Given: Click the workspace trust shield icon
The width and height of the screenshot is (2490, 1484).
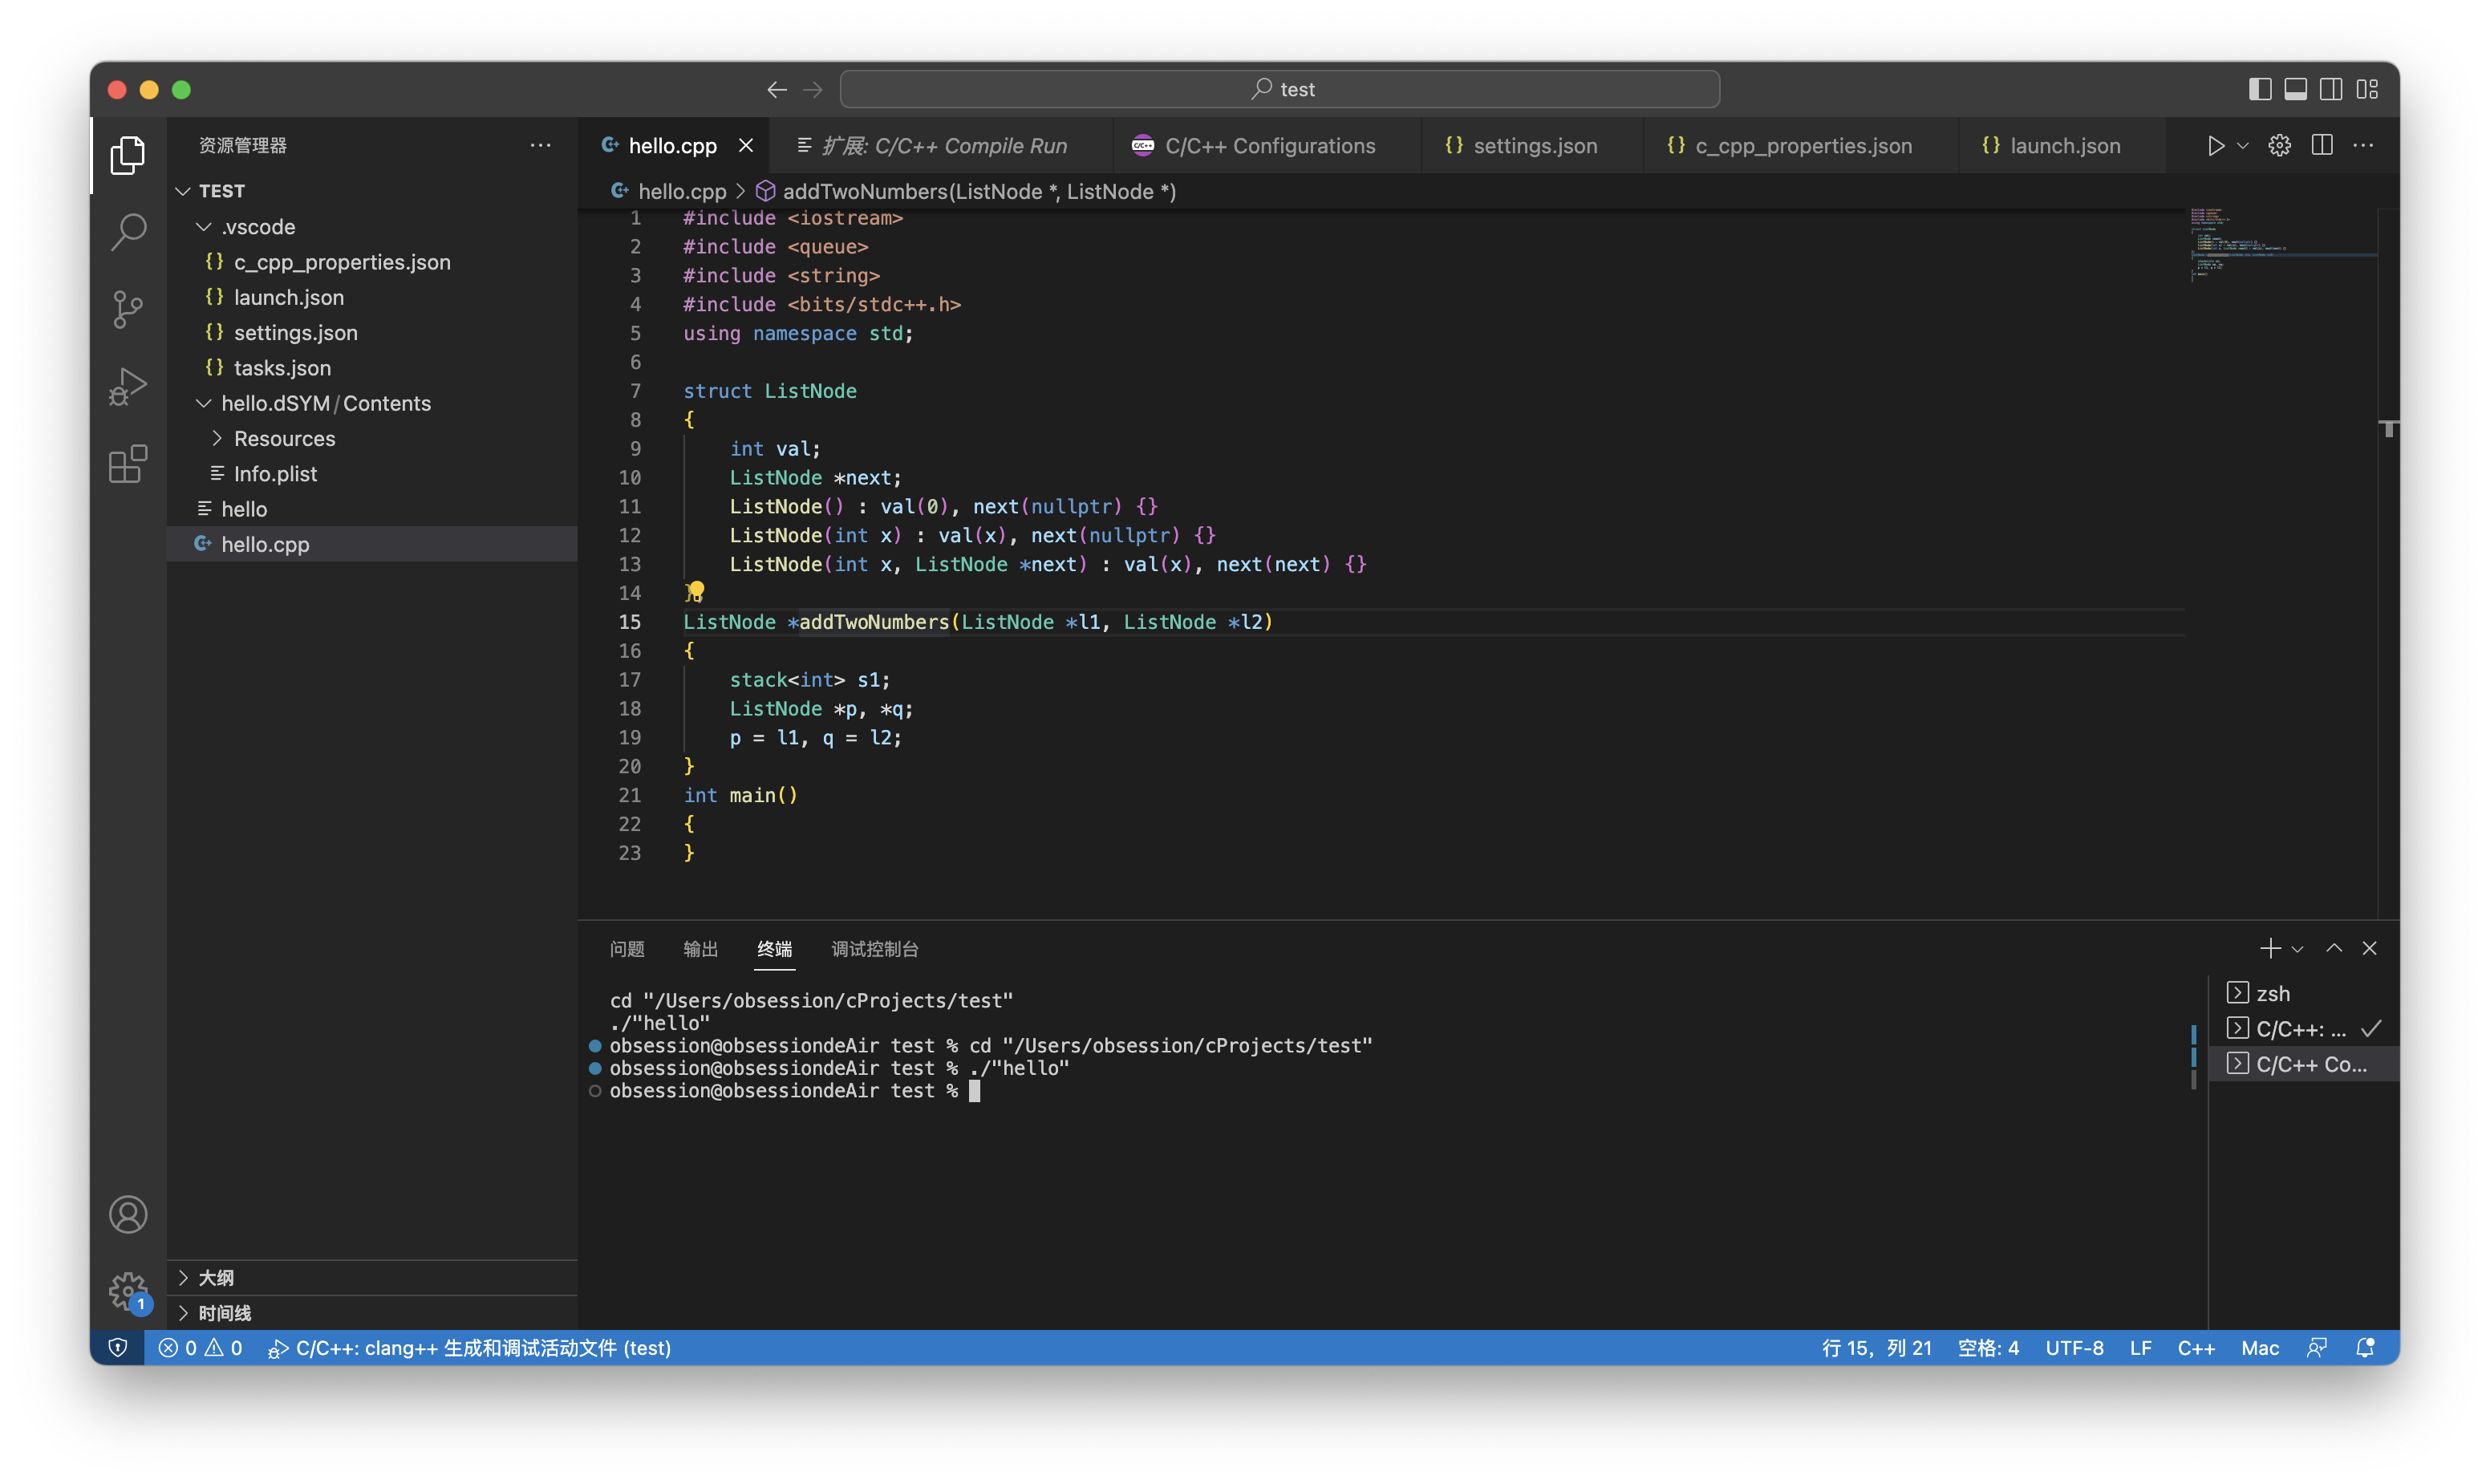Looking at the screenshot, I should pyautogui.click(x=118, y=1348).
